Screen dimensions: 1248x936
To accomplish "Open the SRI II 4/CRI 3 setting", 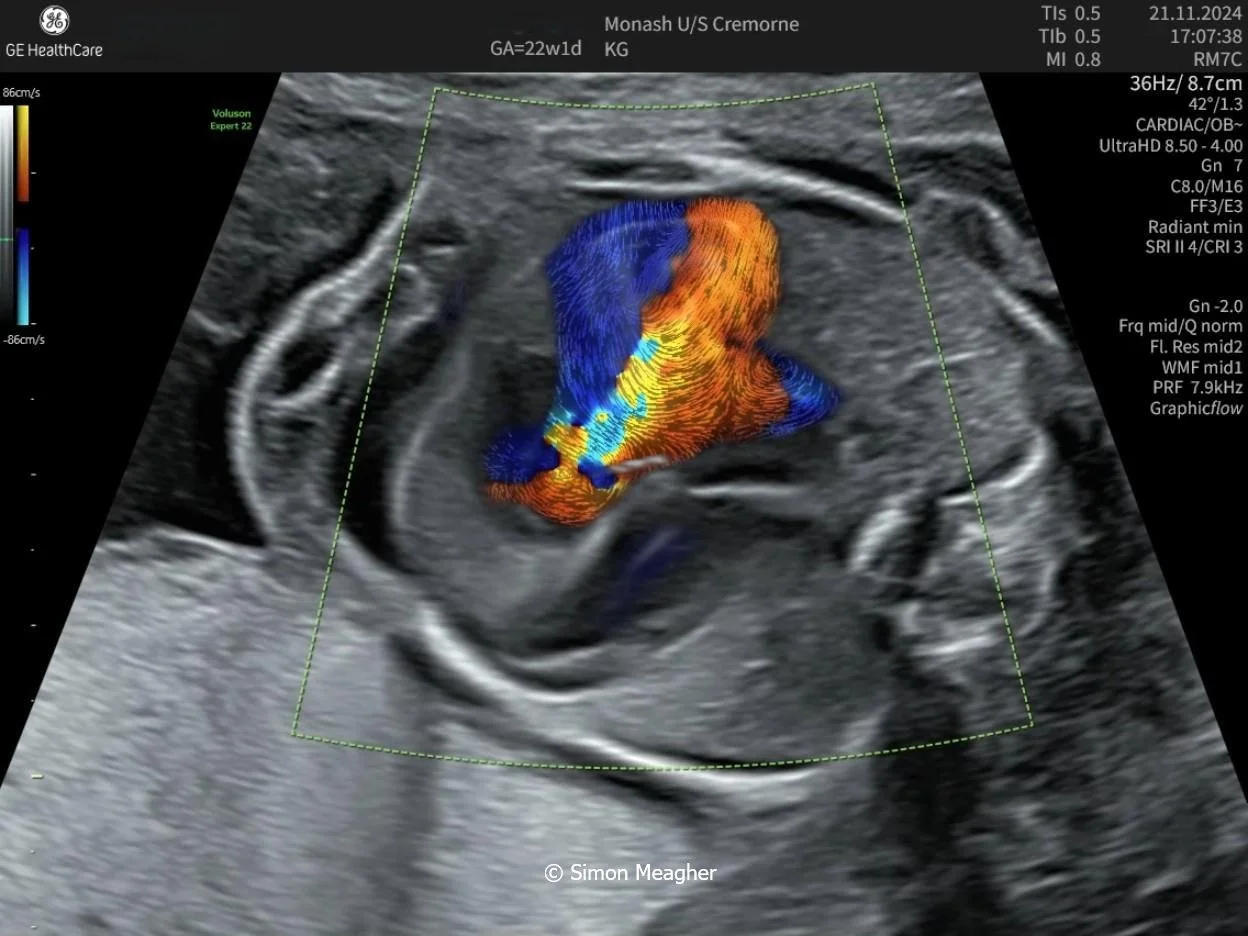I will pos(1192,247).
